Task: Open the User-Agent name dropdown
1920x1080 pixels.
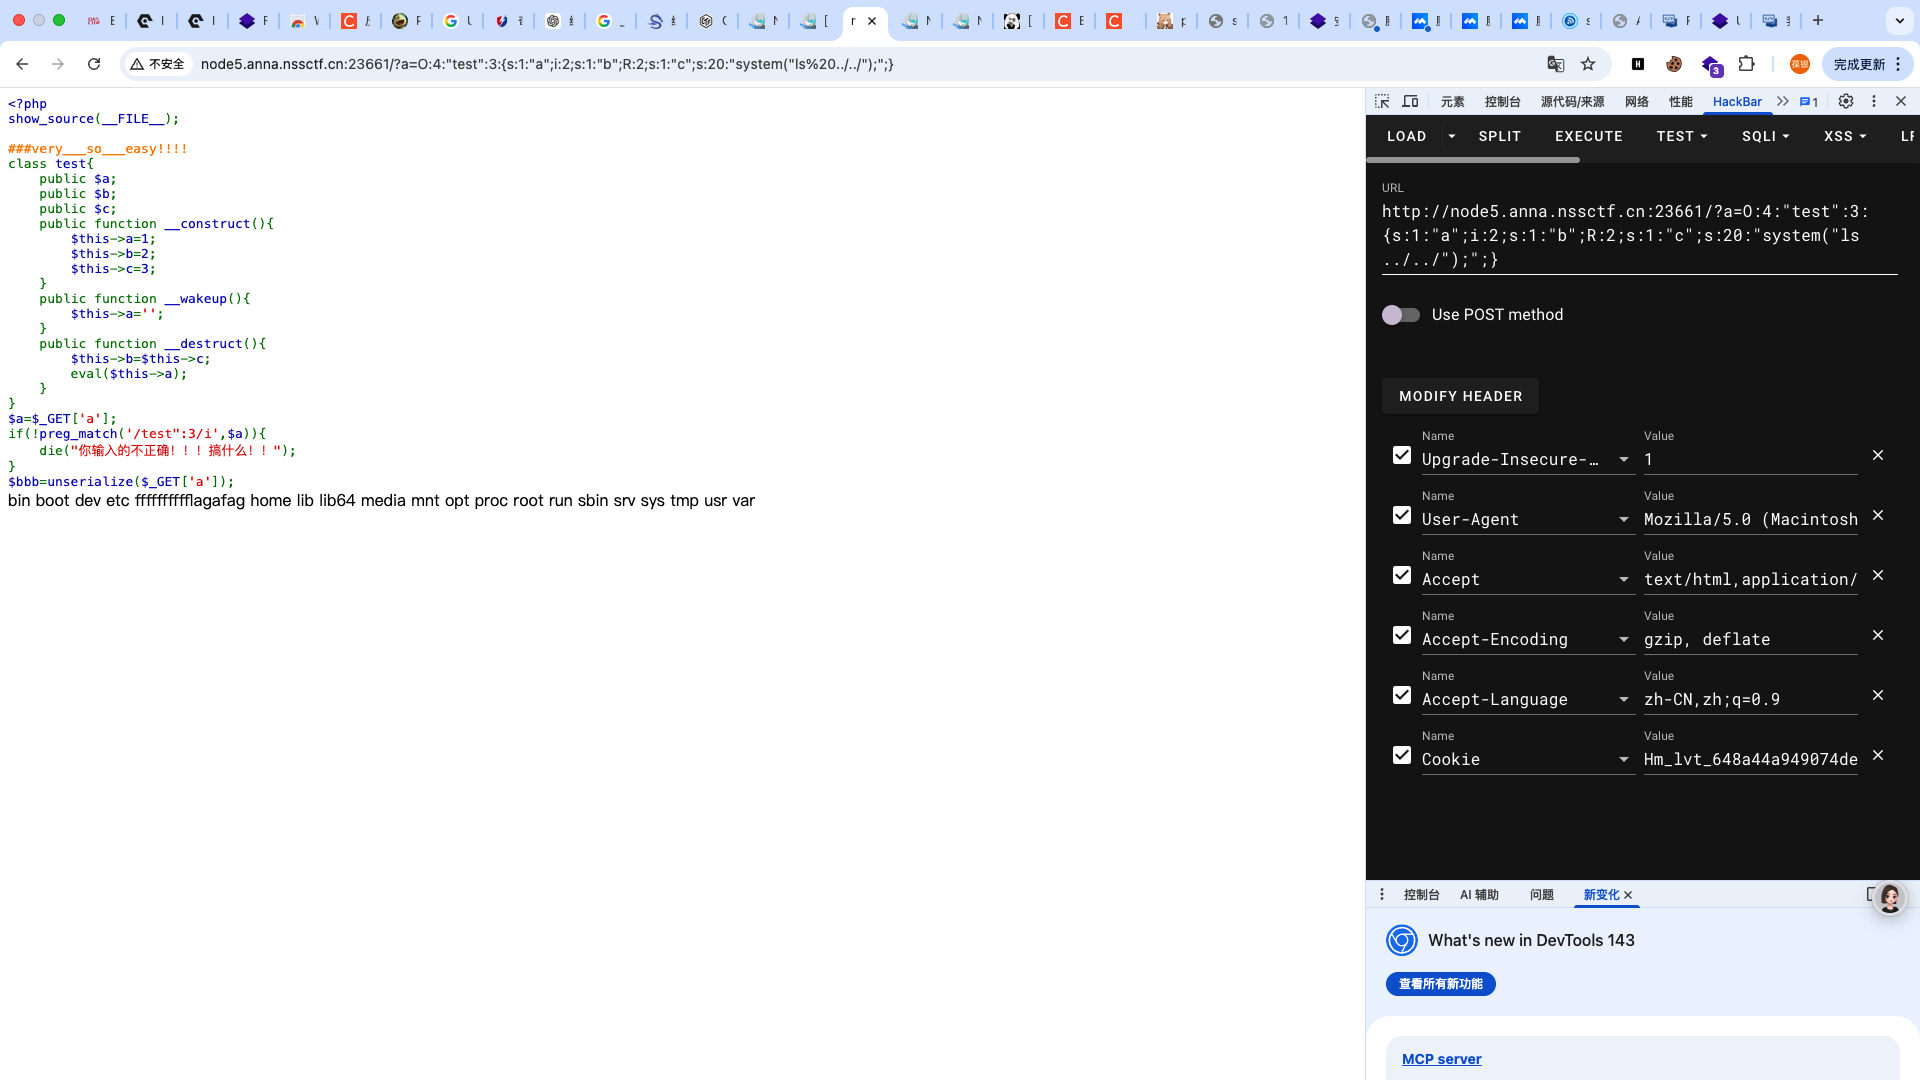Action: point(1624,520)
